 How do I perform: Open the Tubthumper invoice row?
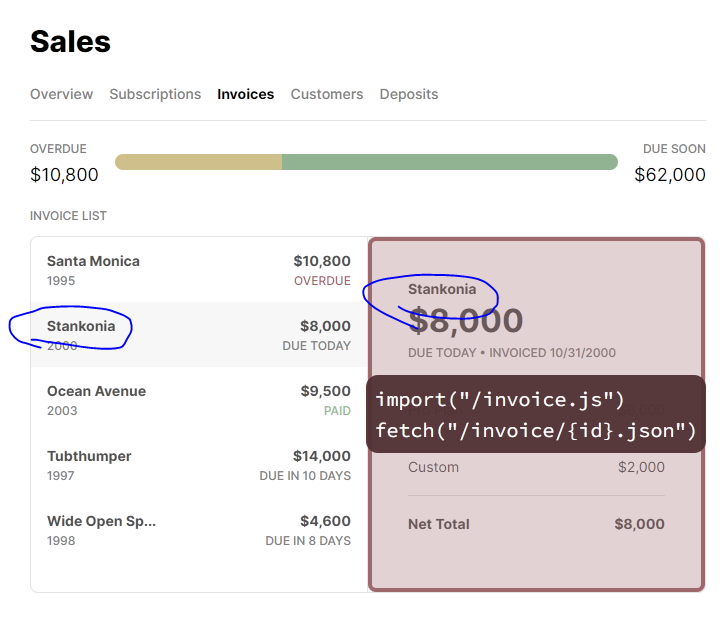pyautogui.click(x=199, y=465)
